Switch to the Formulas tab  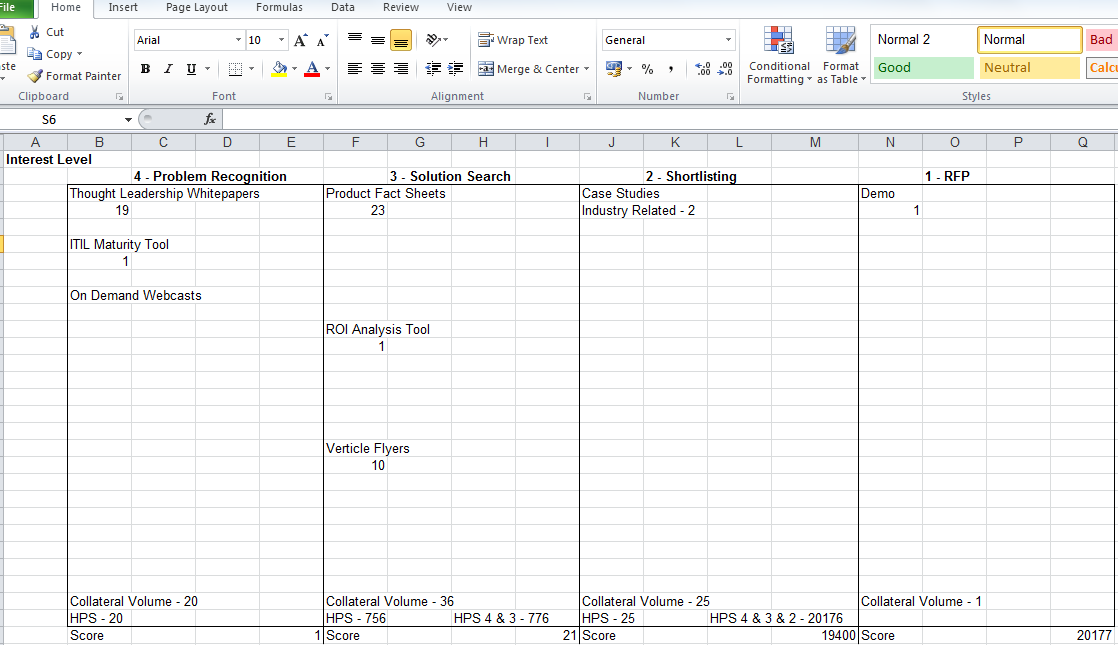tap(279, 7)
